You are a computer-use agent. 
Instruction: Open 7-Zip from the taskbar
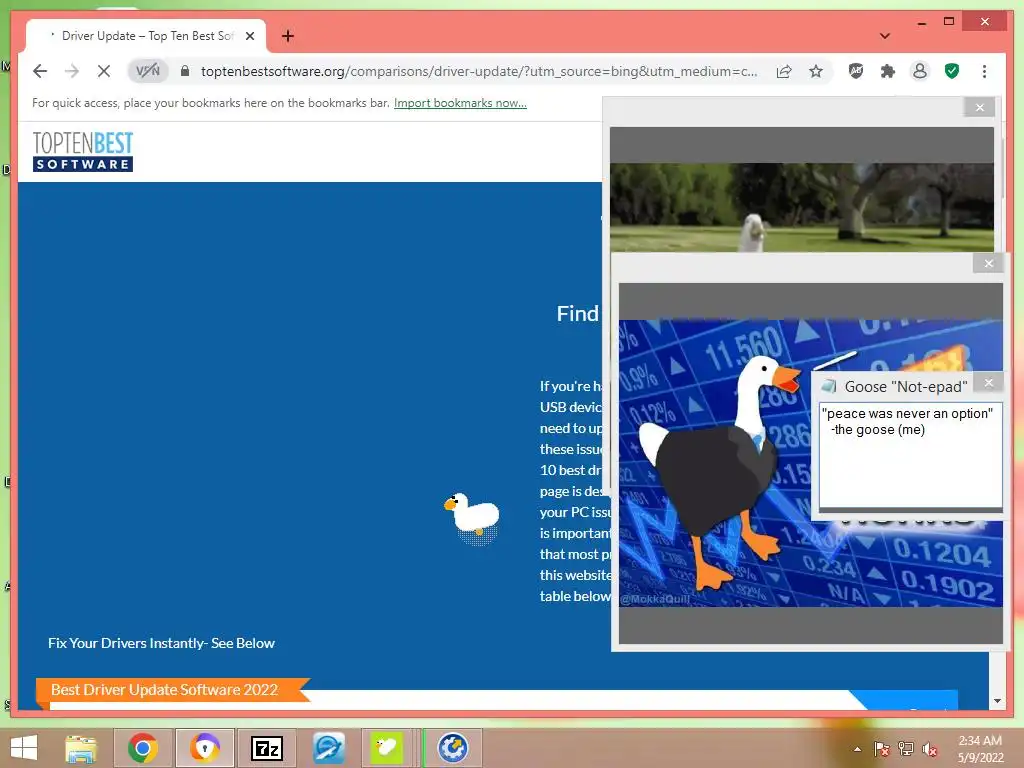pos(266,748)
